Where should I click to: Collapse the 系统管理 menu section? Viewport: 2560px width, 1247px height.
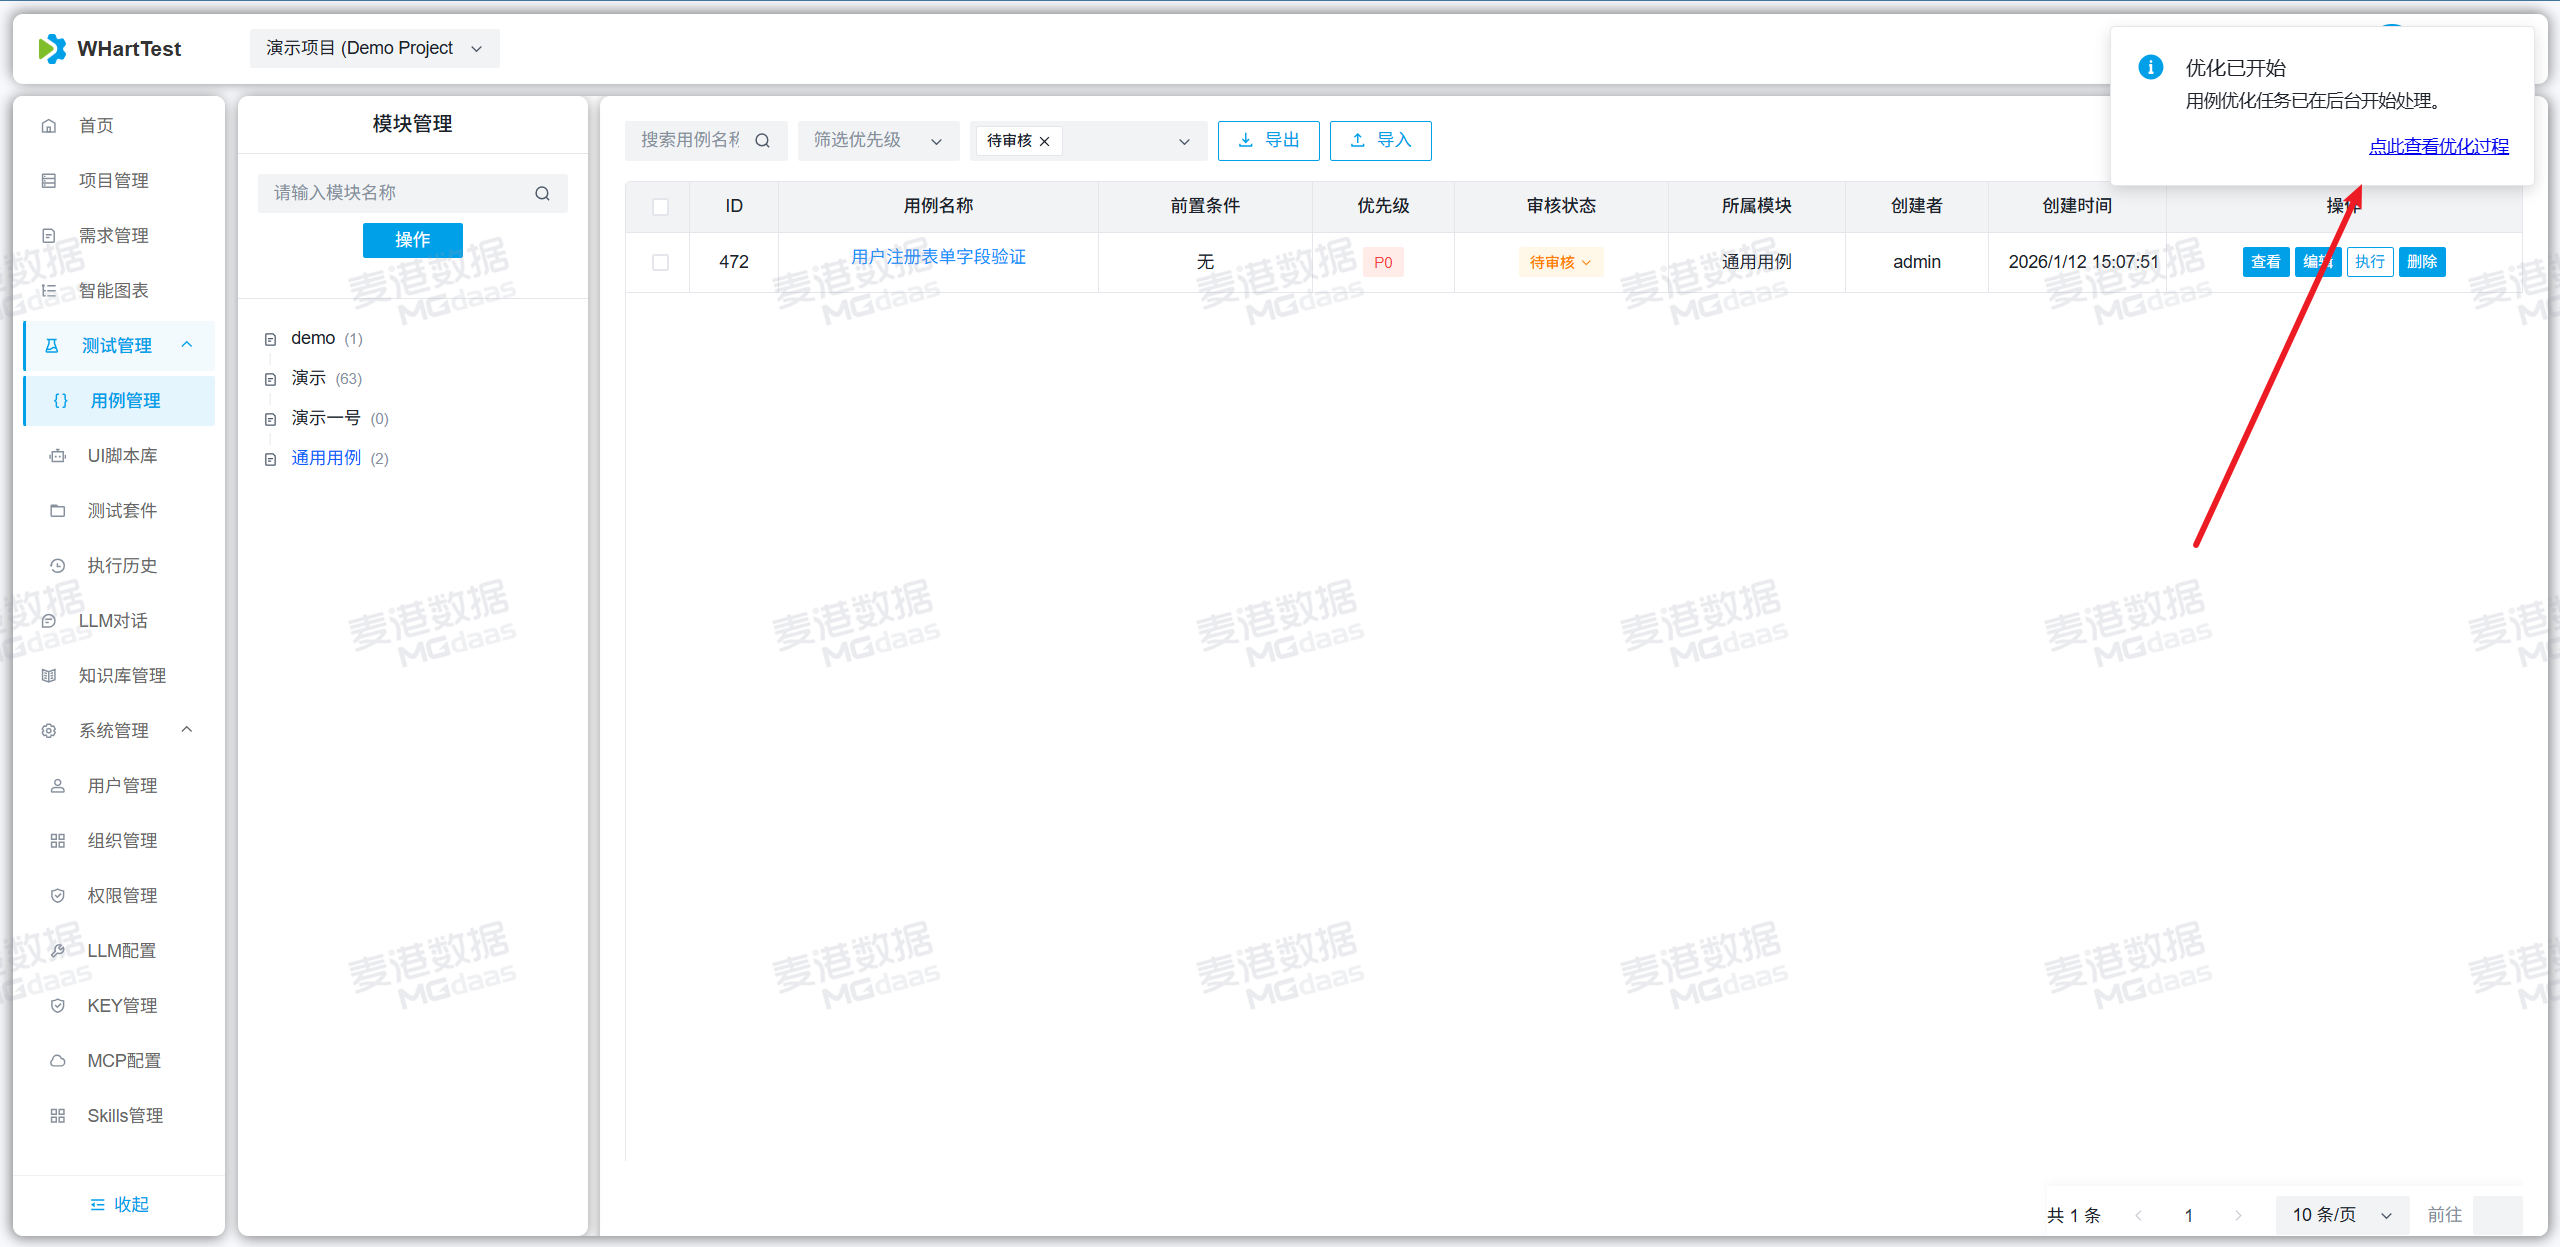(186, 730)
